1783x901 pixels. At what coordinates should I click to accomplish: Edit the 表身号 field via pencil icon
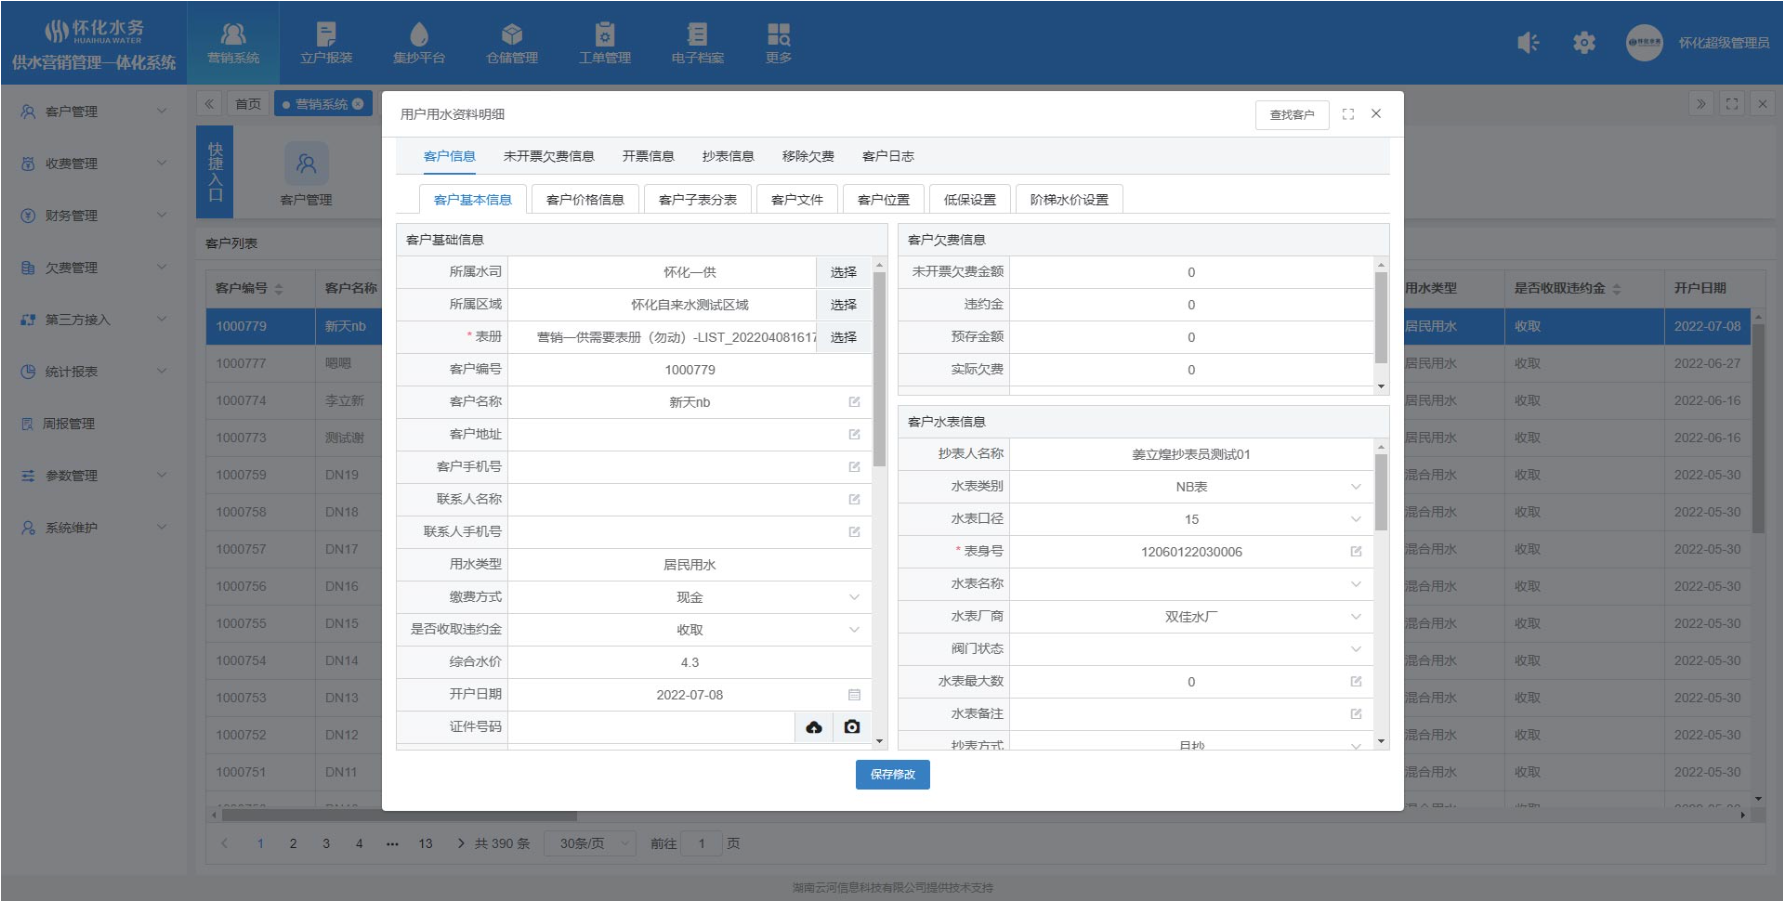click(1356, 551)
